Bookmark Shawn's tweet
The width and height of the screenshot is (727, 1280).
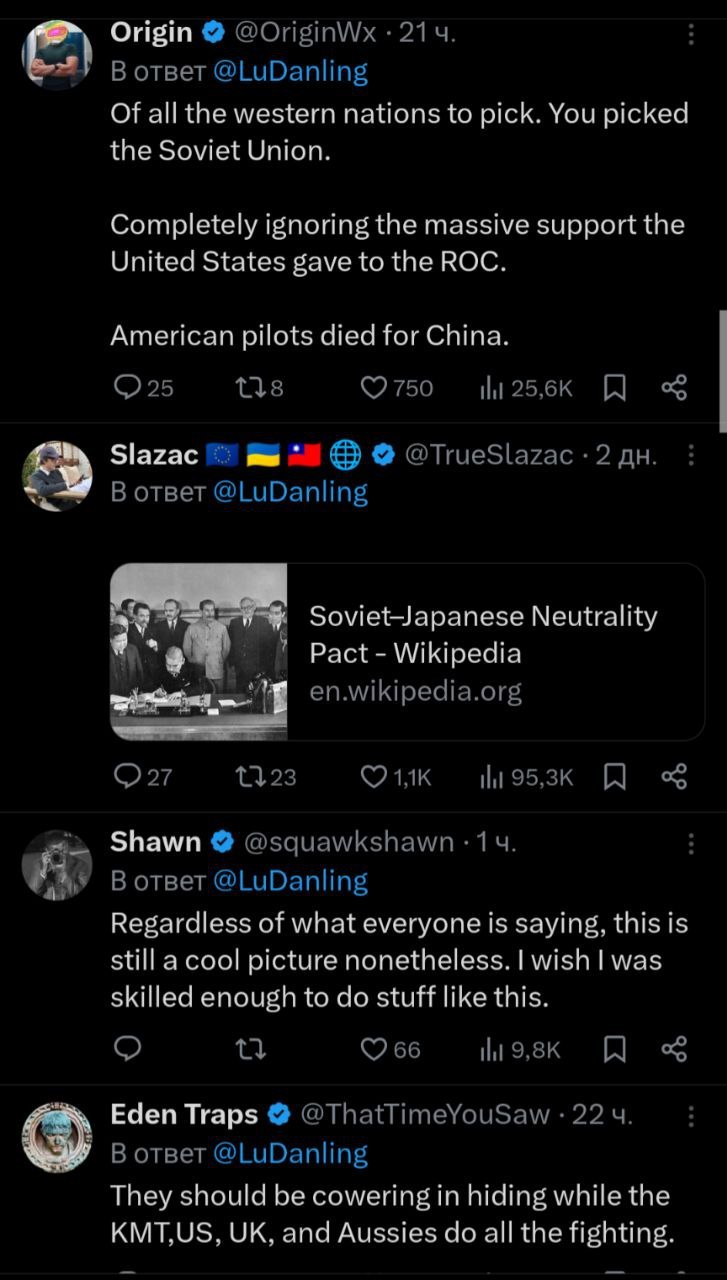616,1049
